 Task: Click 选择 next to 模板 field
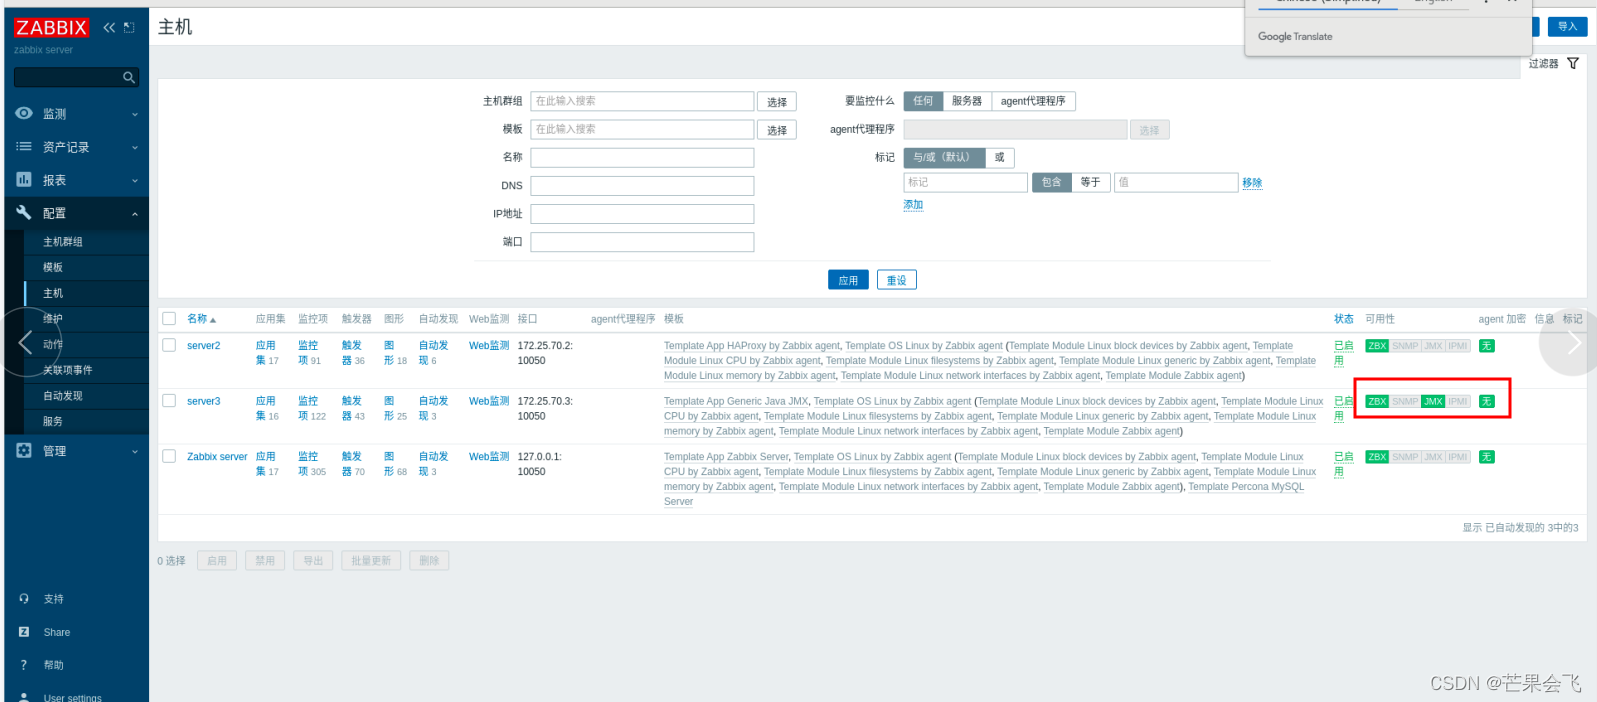[777, 130]
